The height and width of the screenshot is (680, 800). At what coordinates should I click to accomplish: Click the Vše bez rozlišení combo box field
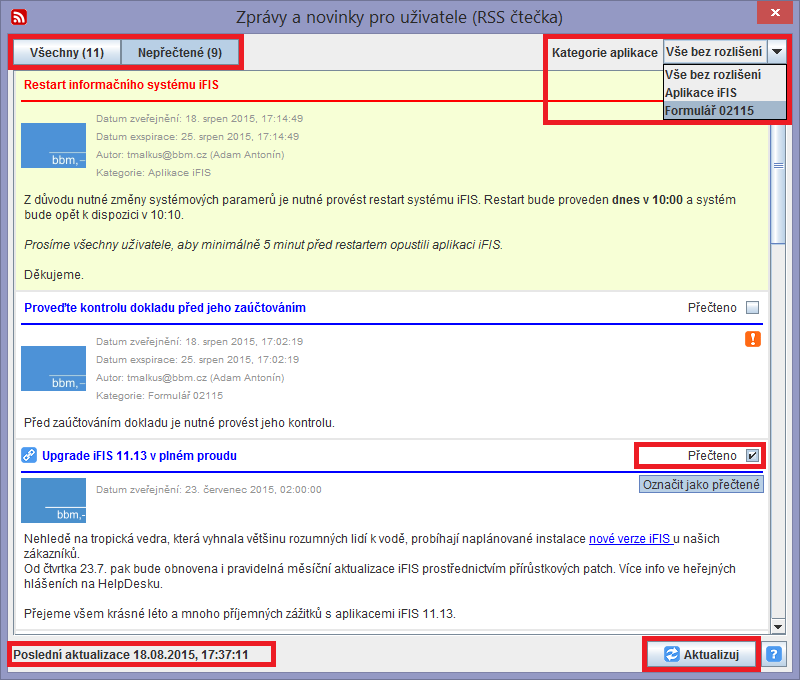[x=715, y=52]
